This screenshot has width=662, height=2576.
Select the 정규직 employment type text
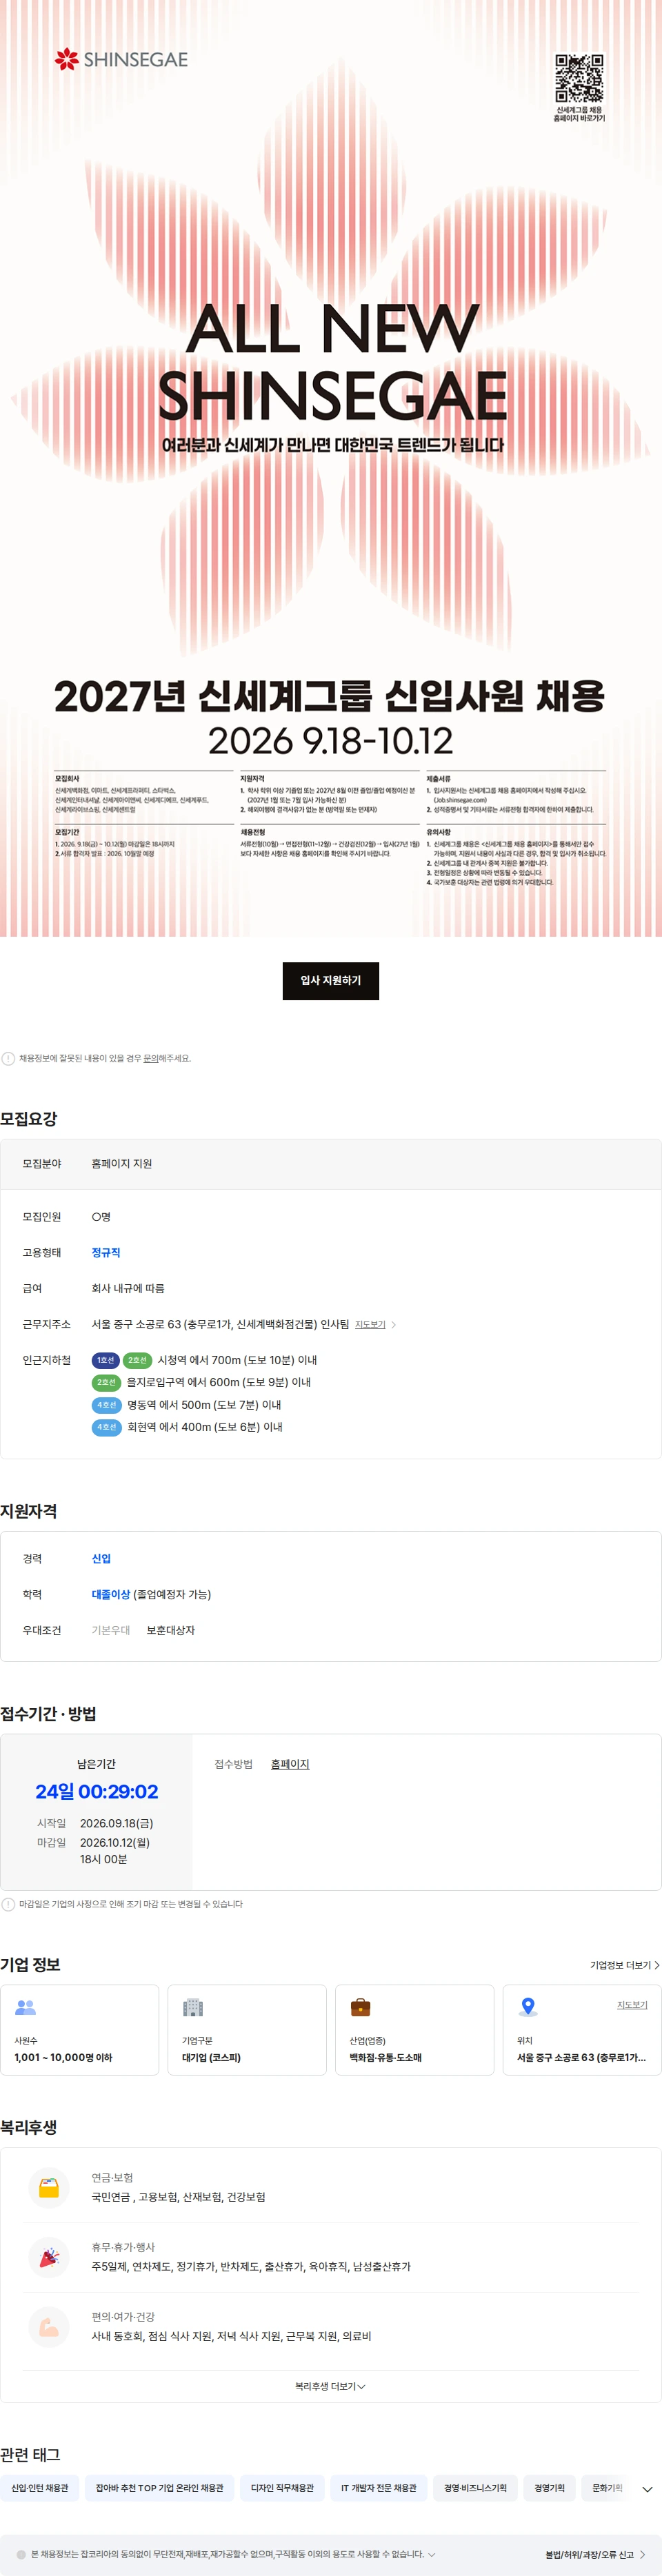pyautogui.click(x=106, y=1252)
